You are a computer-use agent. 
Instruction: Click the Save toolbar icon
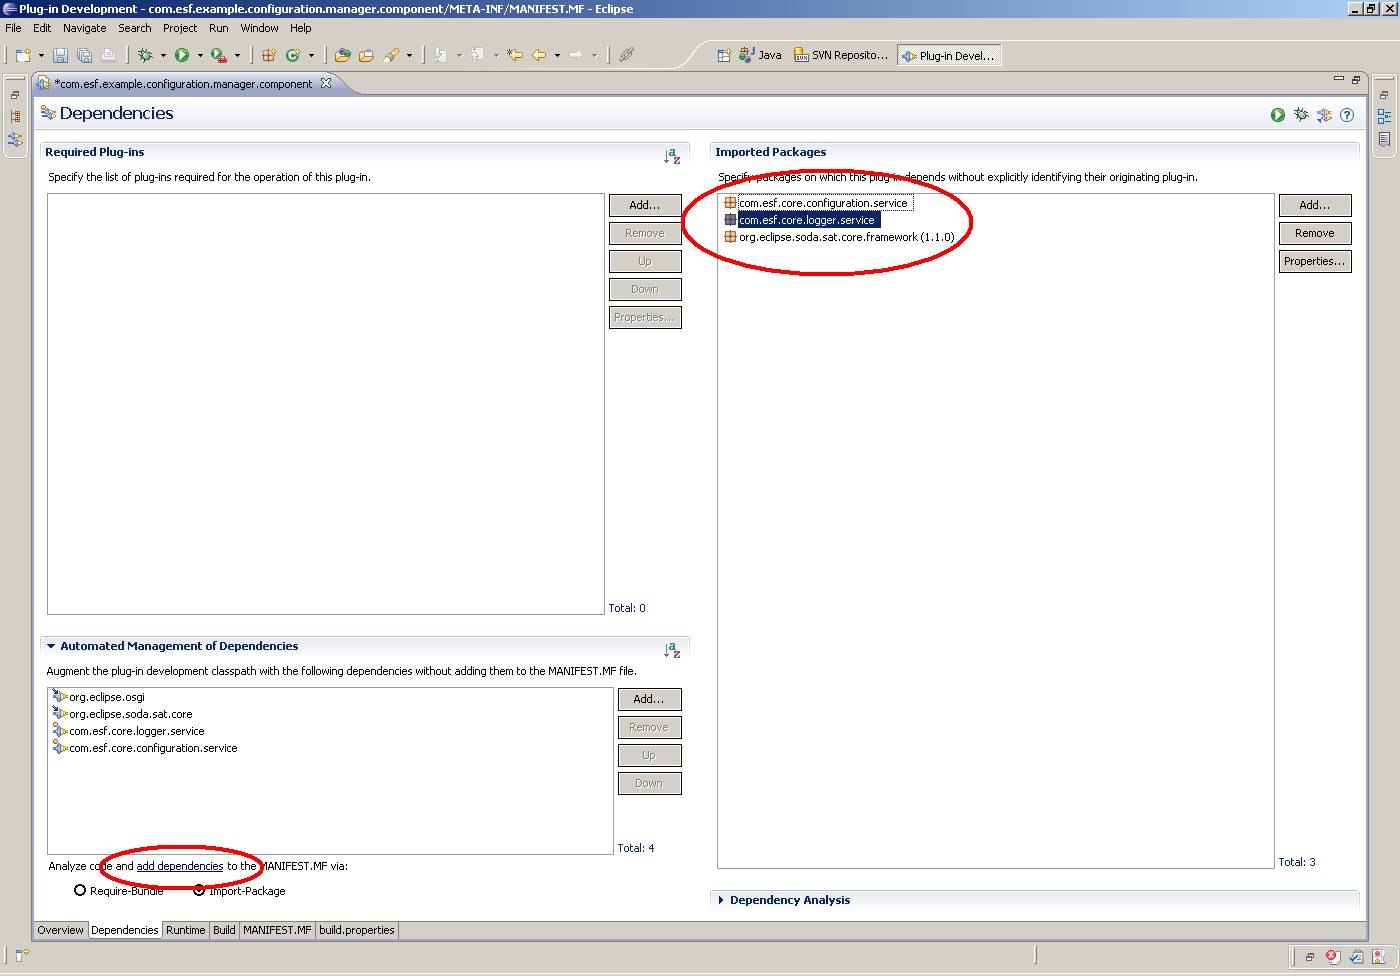[60, 55]
